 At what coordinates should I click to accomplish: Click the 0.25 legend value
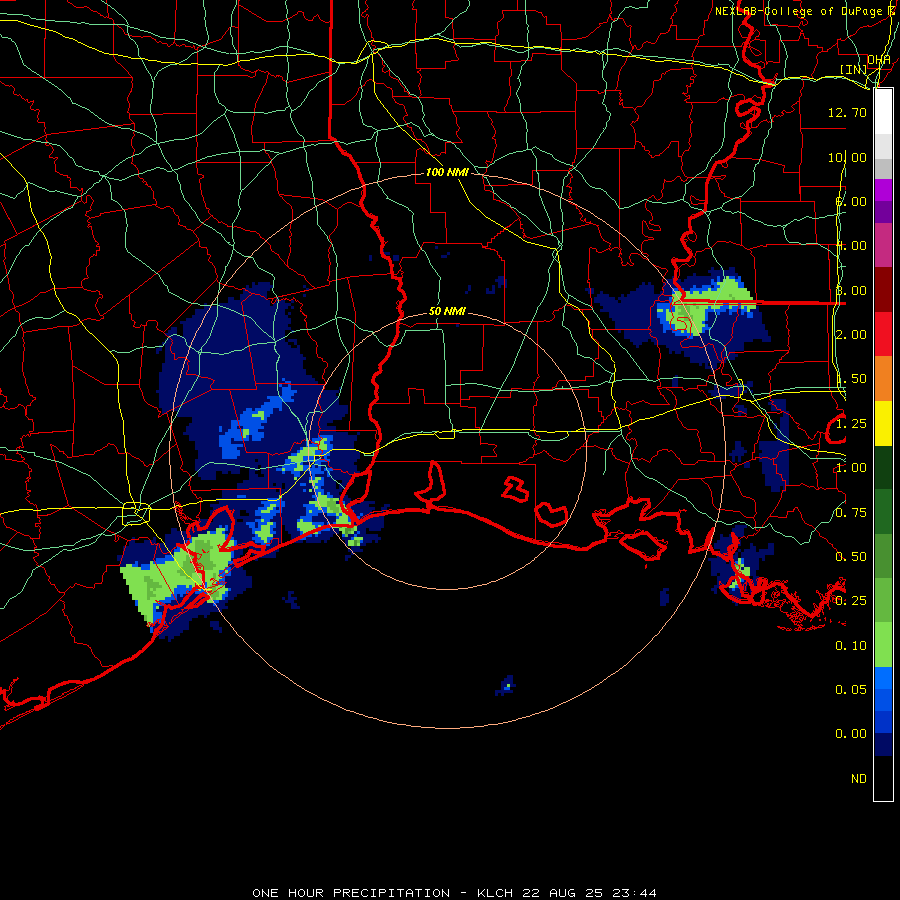[x=851, y=601]
